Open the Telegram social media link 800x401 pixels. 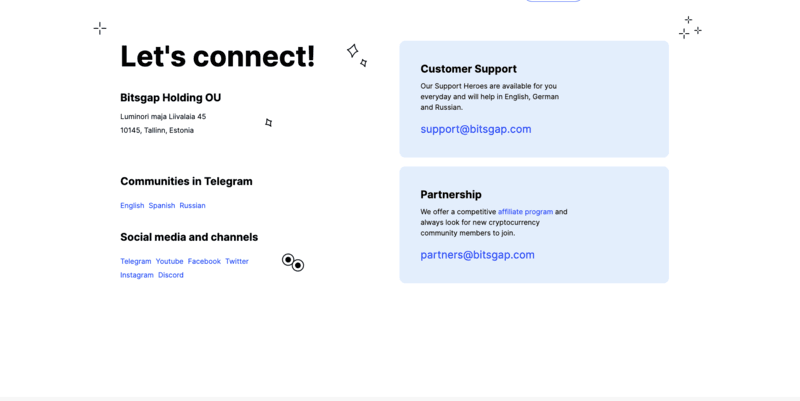[136, 261]
